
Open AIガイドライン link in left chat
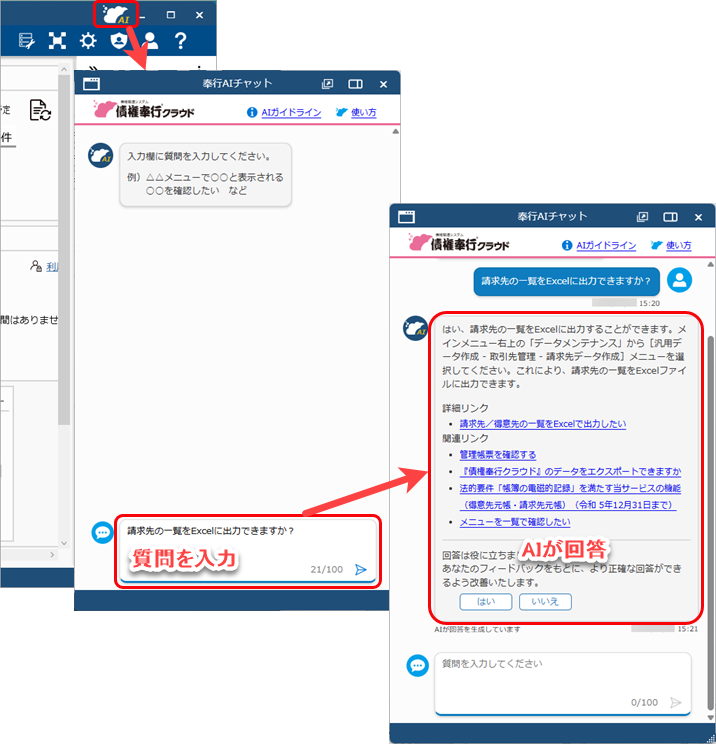(291, 112)
